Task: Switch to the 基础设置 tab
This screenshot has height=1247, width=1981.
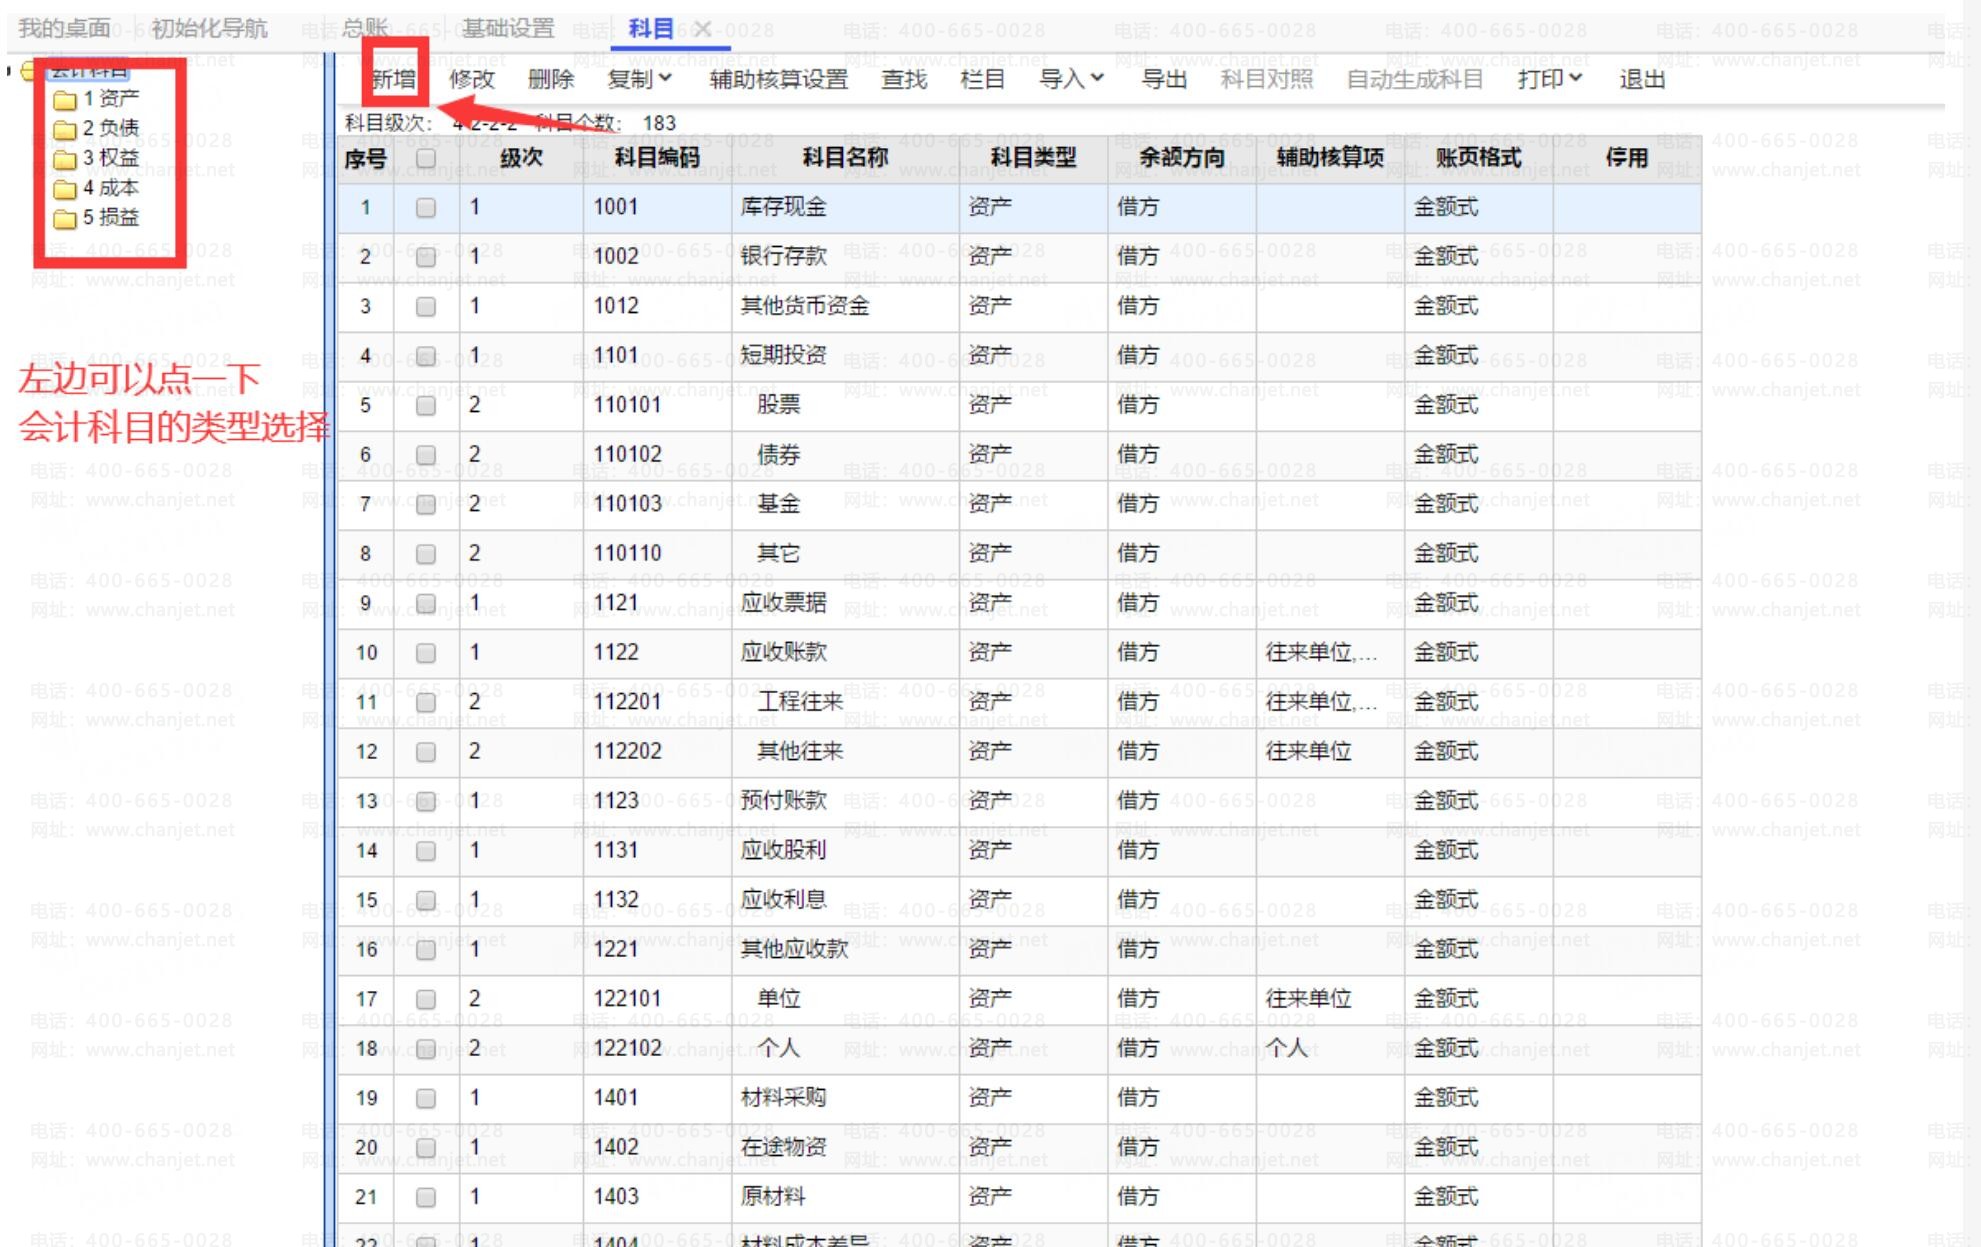Action: click(x=508, y=29)
